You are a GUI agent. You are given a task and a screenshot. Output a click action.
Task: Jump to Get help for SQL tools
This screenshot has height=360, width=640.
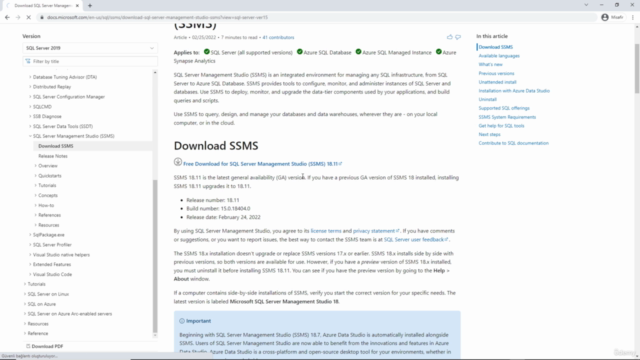pyautogui.click(x=502, y=126)
